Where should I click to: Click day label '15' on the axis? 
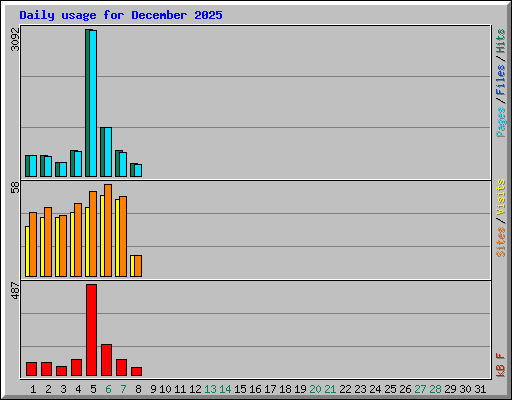[x=240, y=389]
